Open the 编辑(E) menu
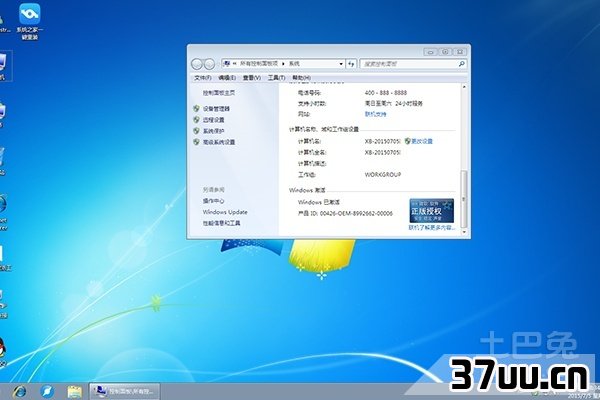Screen dimensions: 600x400 (227, 78)
